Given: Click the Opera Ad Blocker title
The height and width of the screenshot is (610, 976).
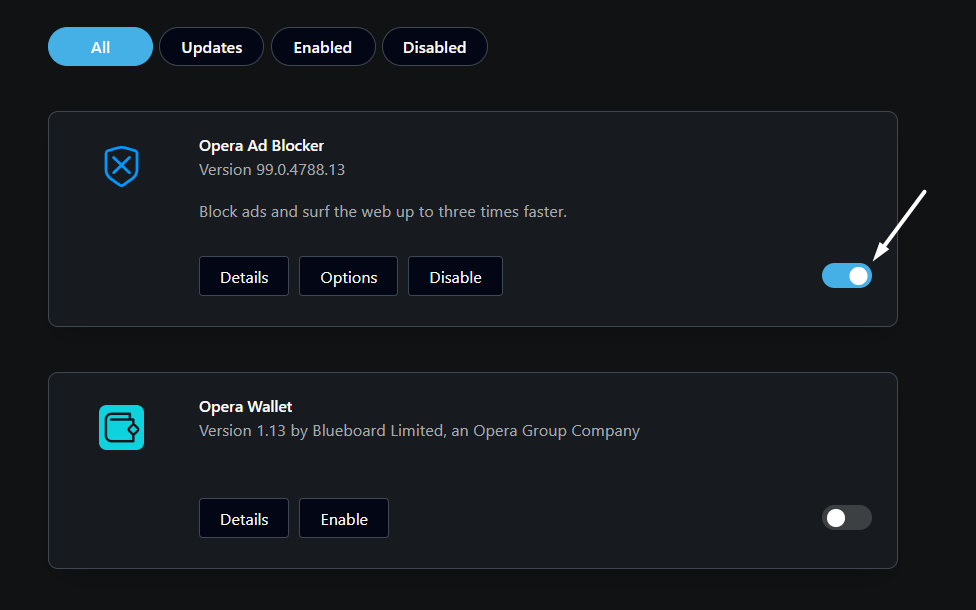Looking at the screenshot, I should [x=261, y=146].
